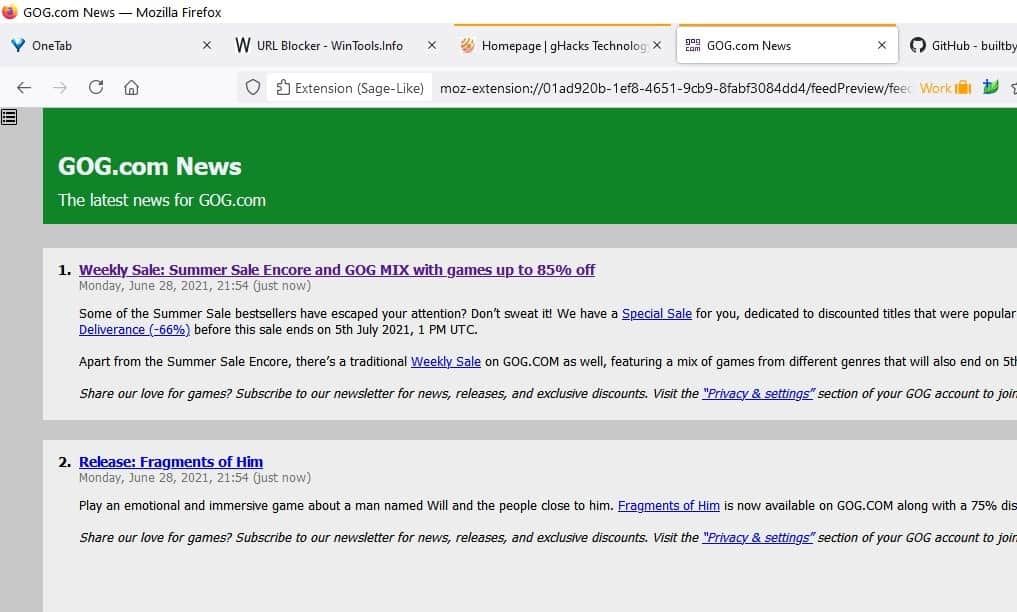Click the Firefox logo in the title bar

point(10,12)
